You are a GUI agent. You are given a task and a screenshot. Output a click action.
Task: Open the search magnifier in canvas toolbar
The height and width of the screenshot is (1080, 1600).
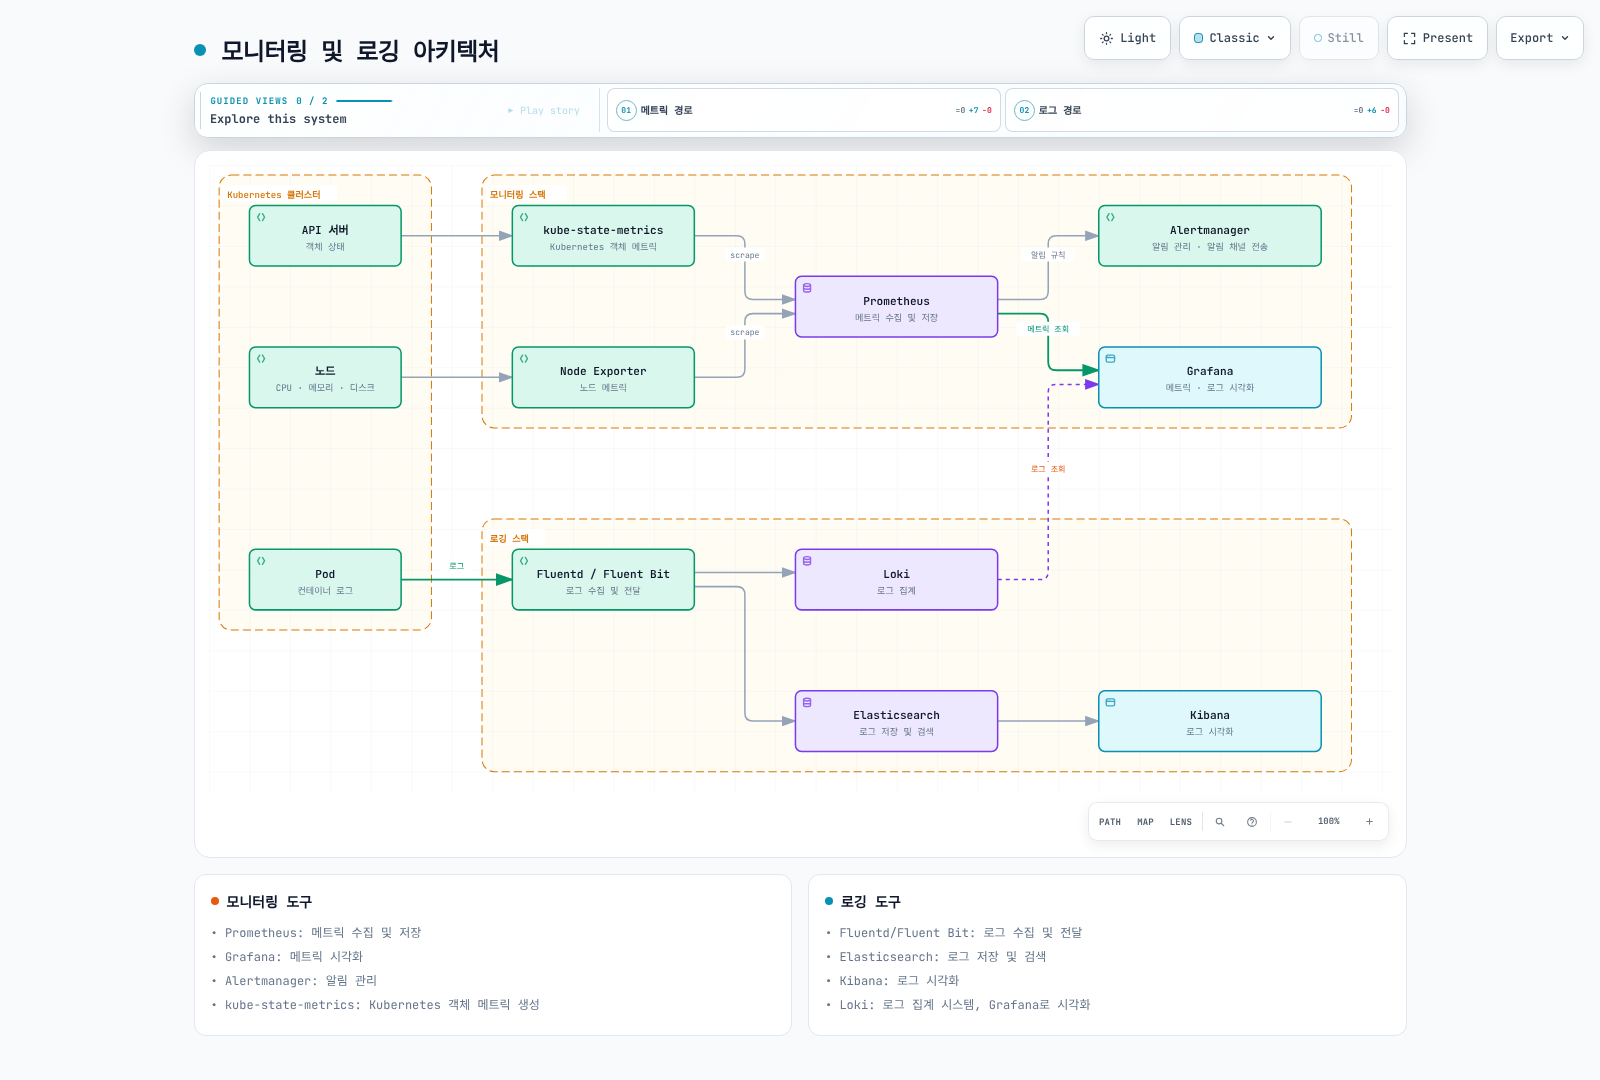pyautogui.click(x=1220, y=822)
